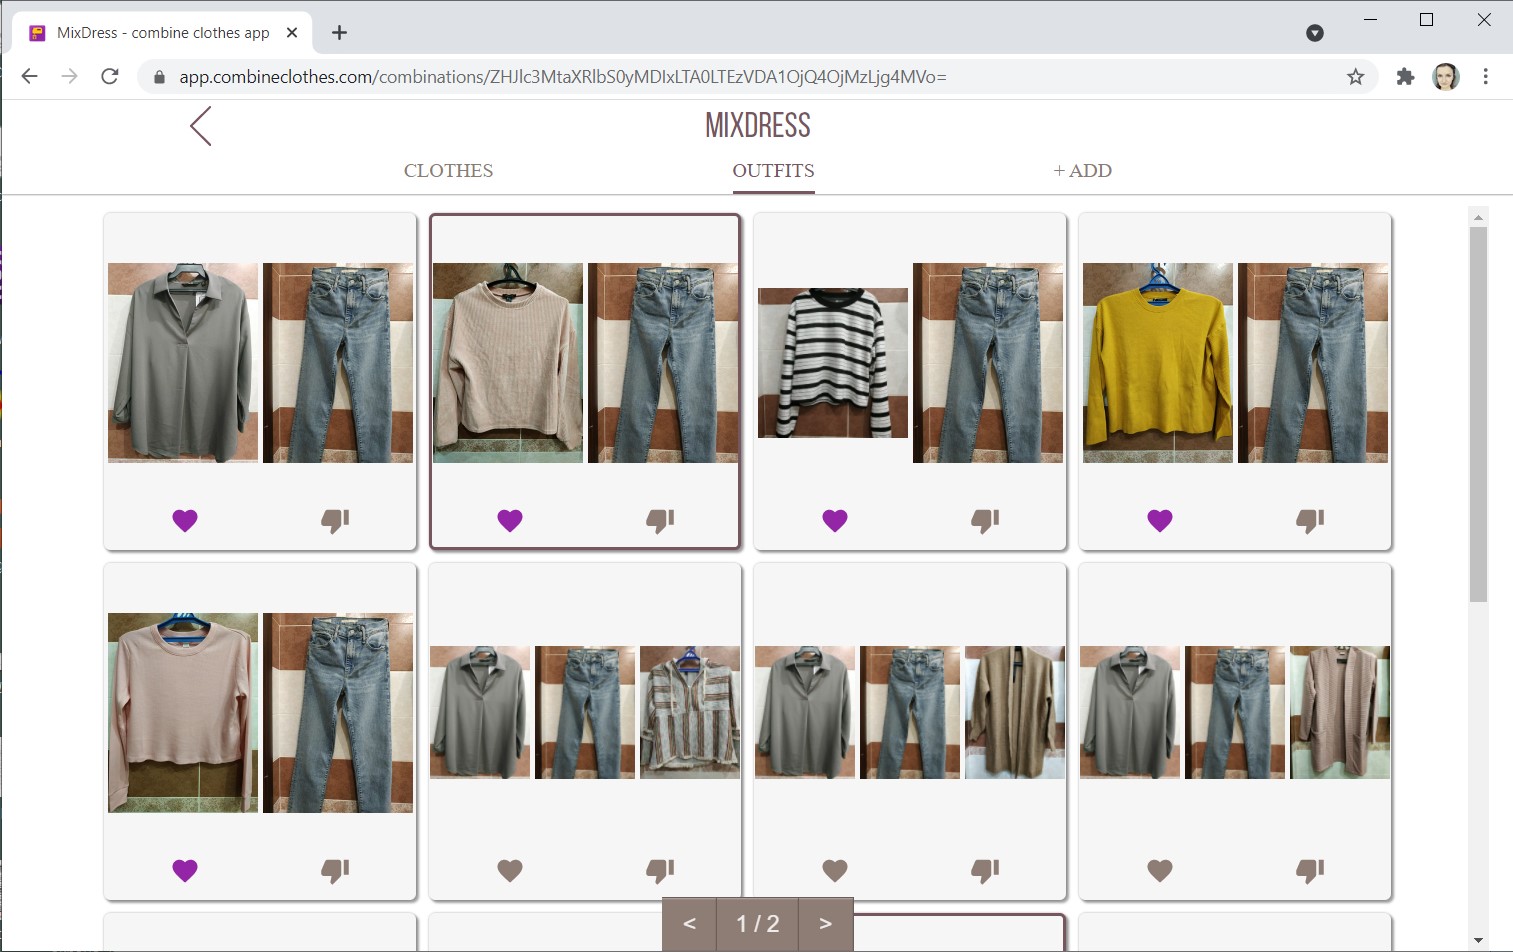Image resolution: width=1513 pixels, height=952 pixels.
Task: Toggle the thumbs down on yellow sweater outfit
Action: (1310, 520)
